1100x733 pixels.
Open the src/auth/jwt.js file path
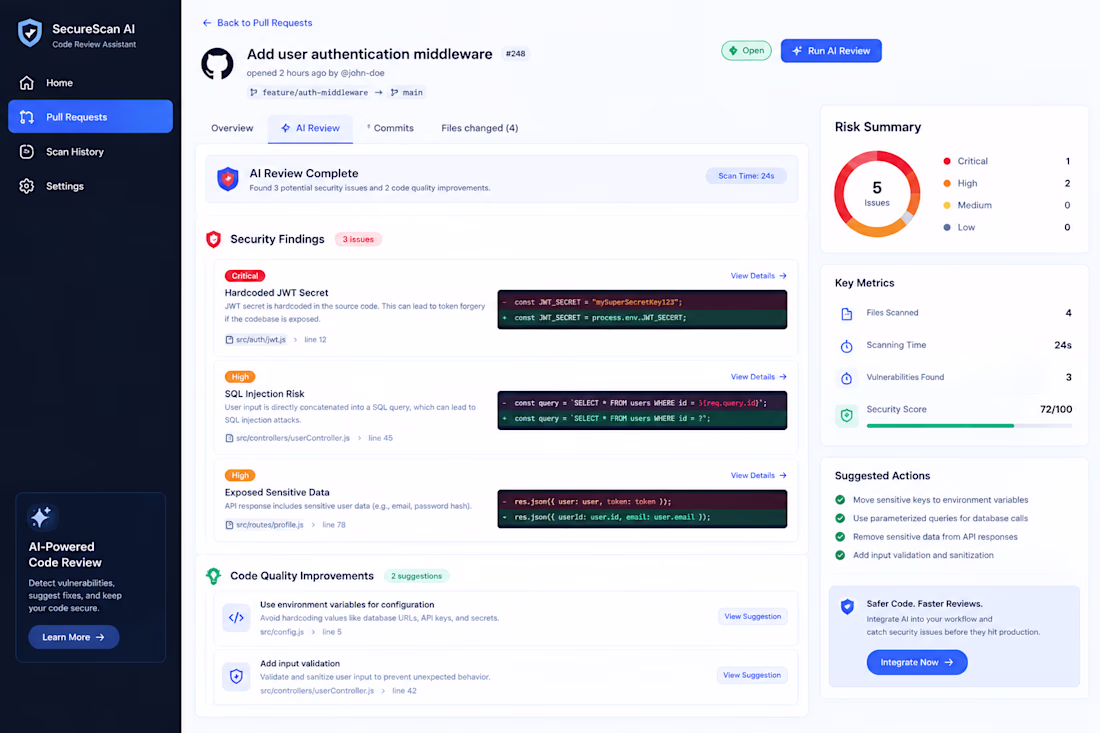tap(256, 339)
